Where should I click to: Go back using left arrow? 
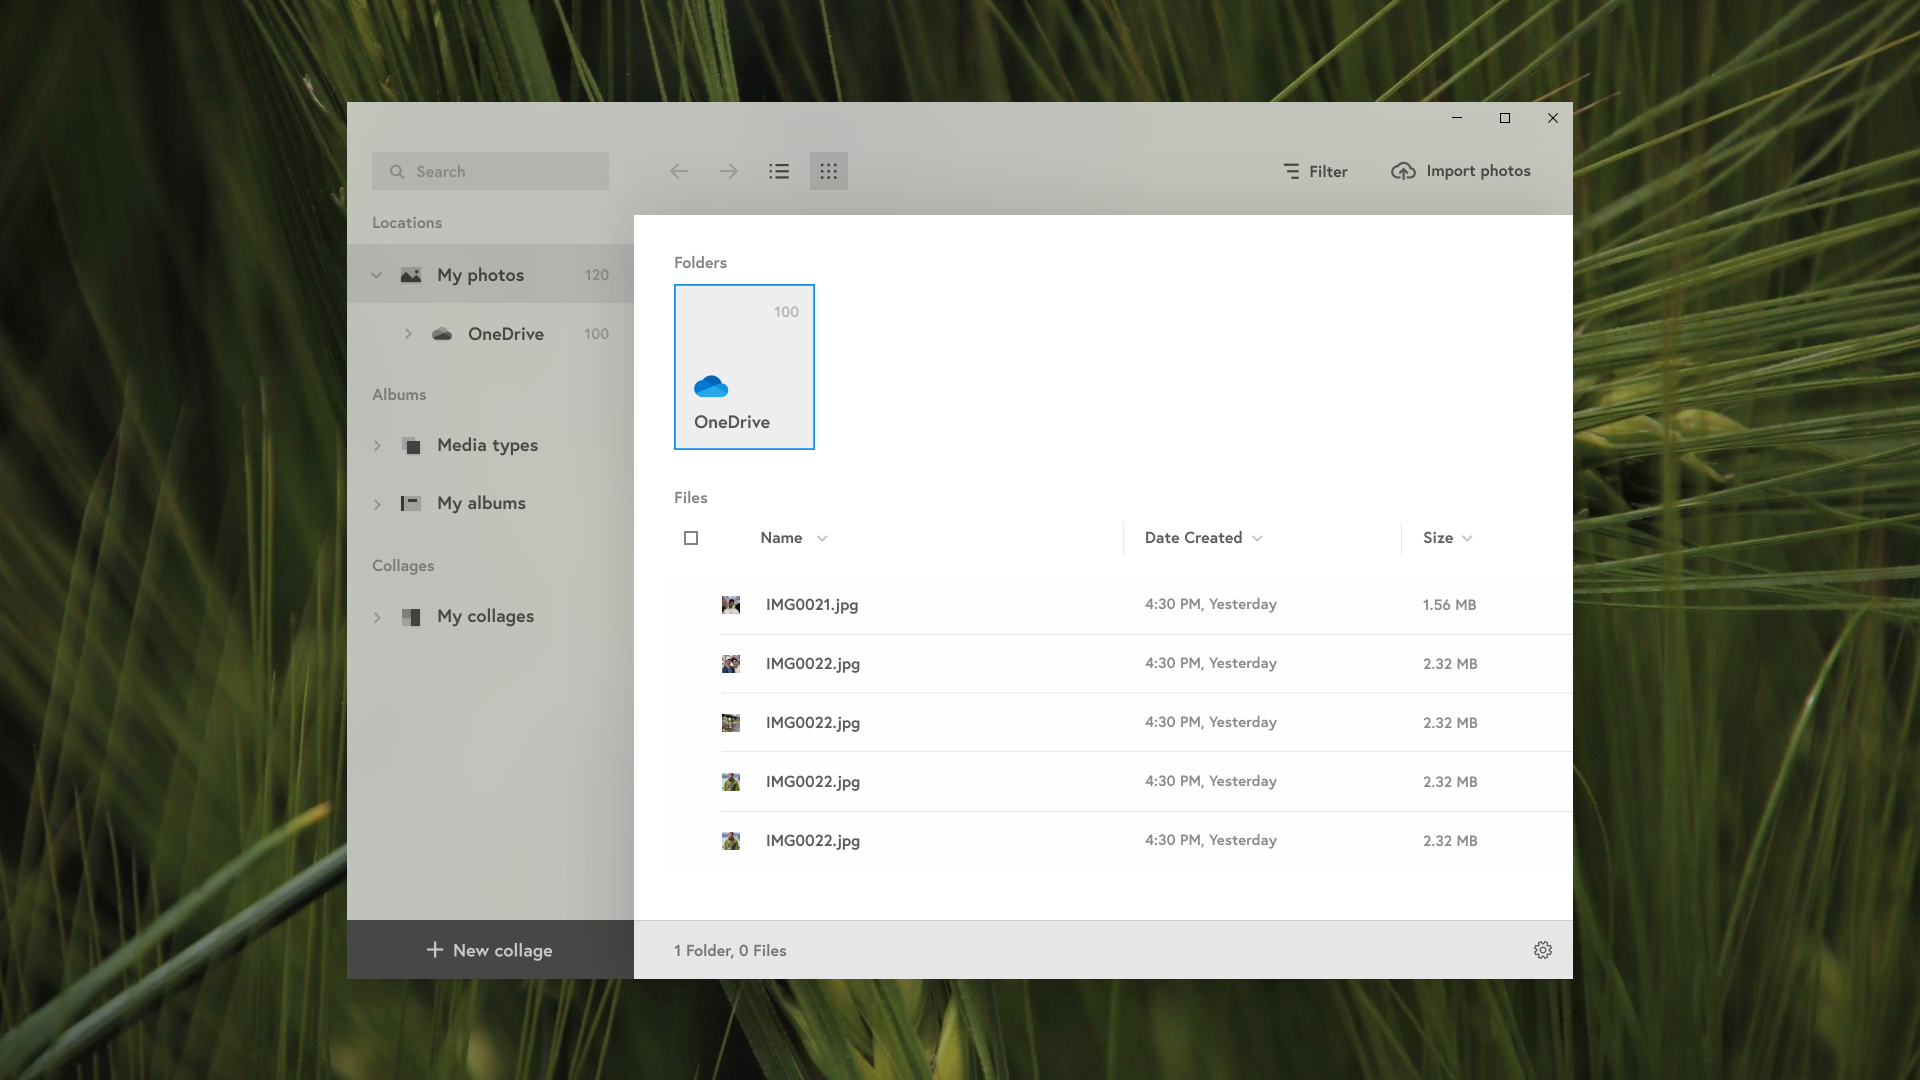click(x=679, y=171)
